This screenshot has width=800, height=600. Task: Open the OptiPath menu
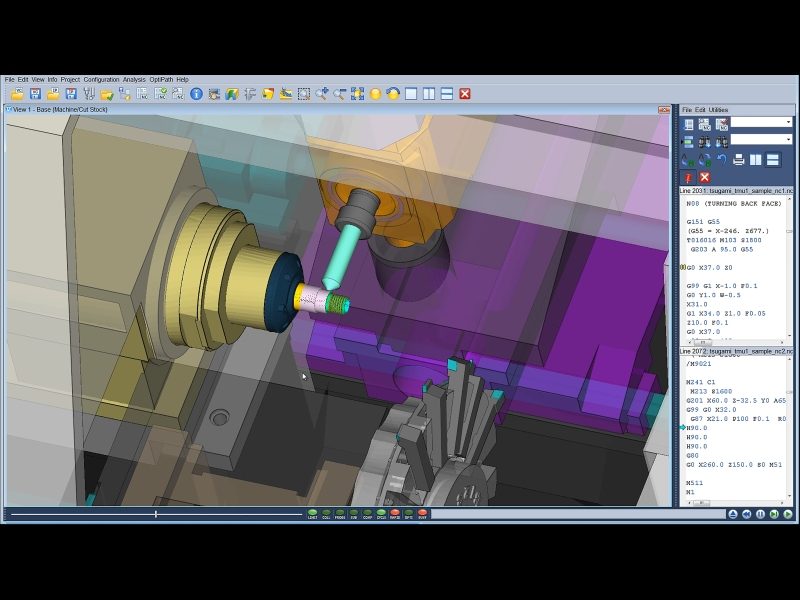coord(161,80)
